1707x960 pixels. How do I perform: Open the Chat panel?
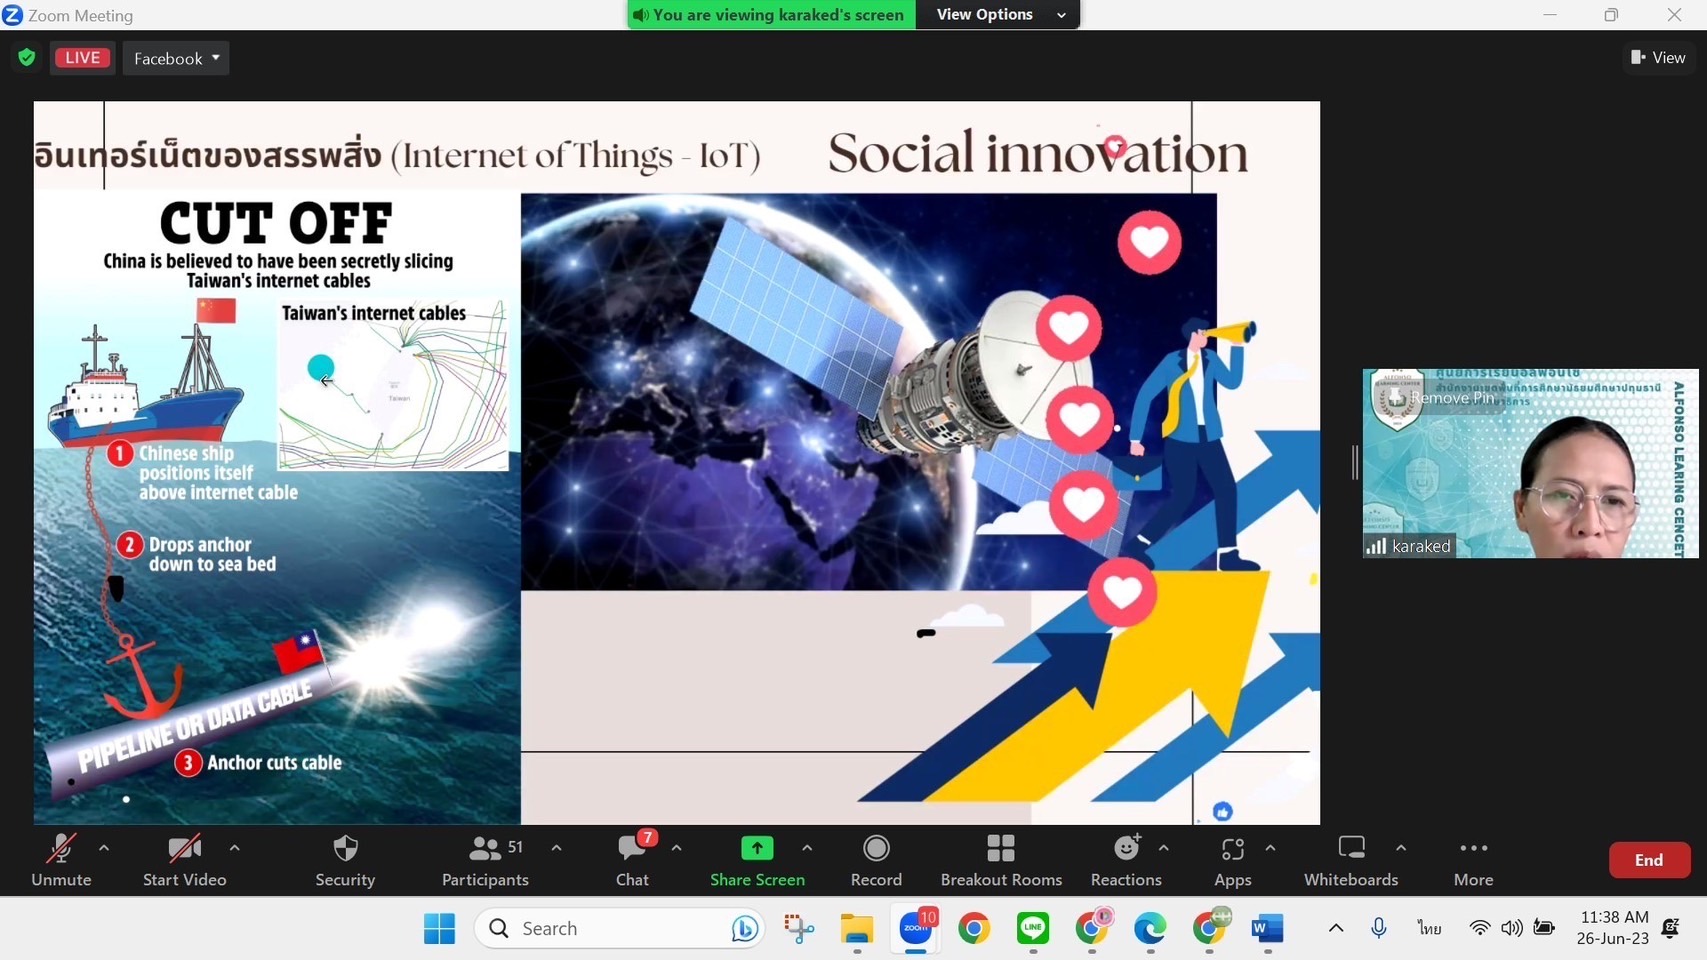(632, 860)
